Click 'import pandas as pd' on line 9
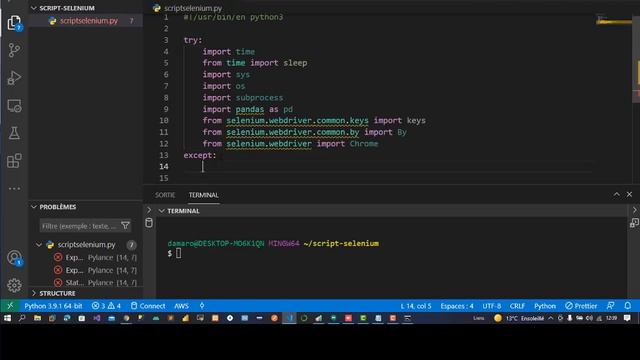This screenshot has height=360, width=640. coord(247,109)
